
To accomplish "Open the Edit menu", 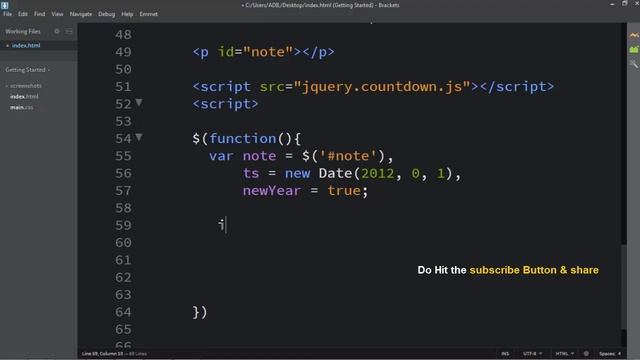I will click(x=22, y=14).
